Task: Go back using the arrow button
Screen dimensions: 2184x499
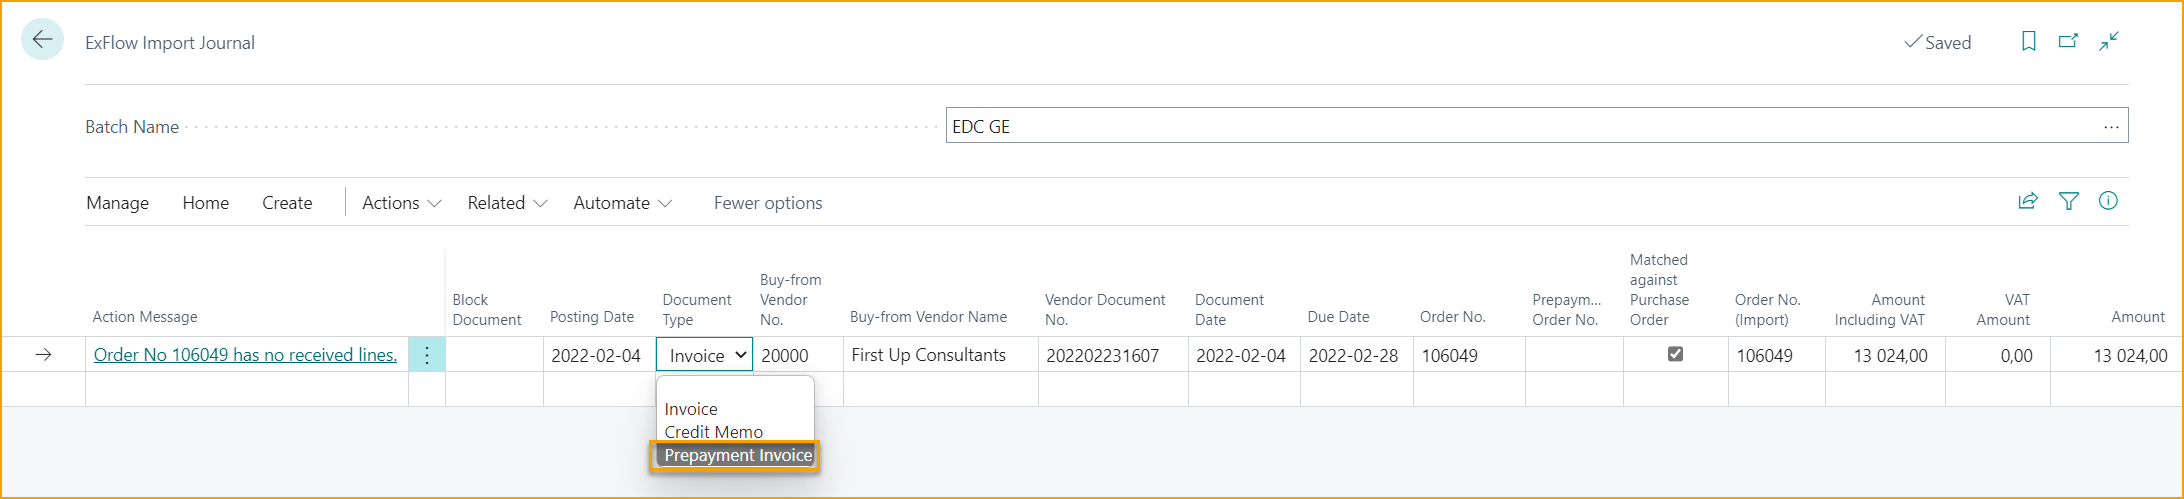Action: pos(42,40)
